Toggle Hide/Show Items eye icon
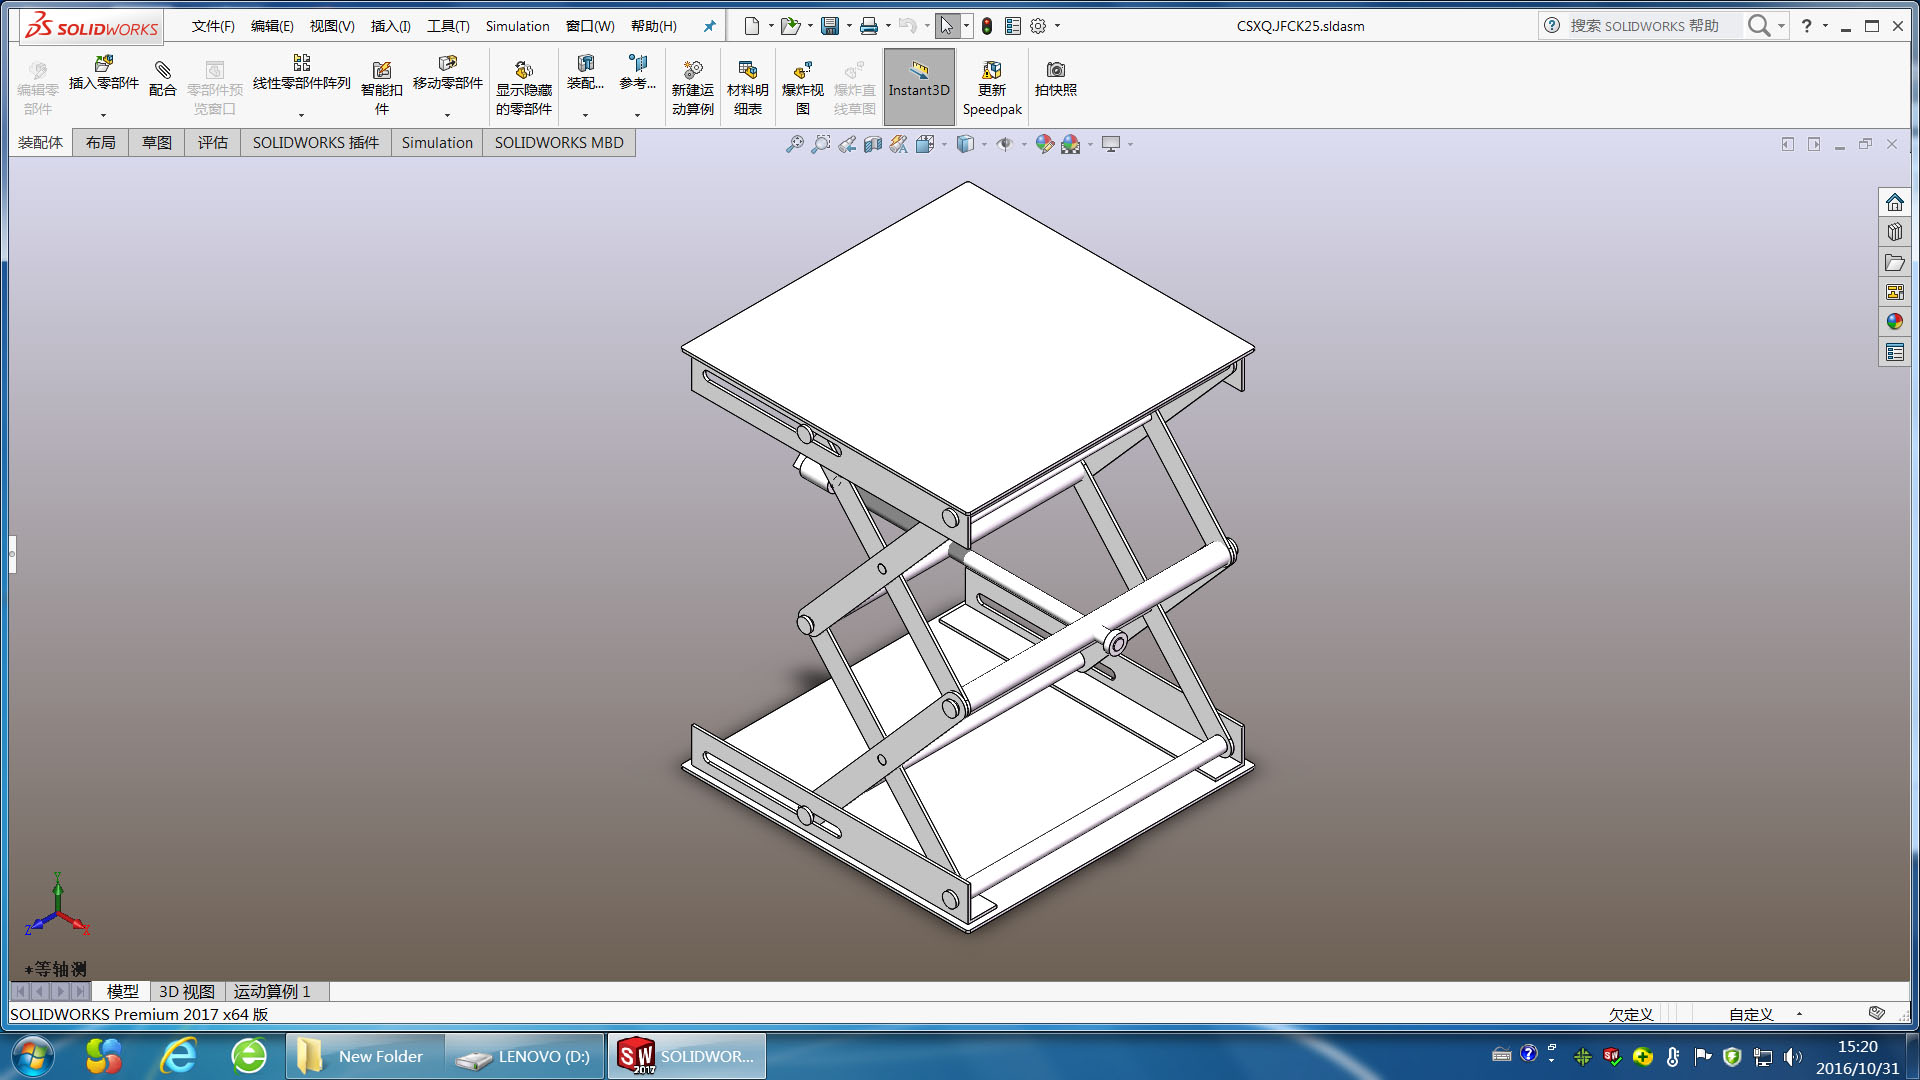The height and width of the screenshot is (1080, 1920). (x=1005, y=144)
